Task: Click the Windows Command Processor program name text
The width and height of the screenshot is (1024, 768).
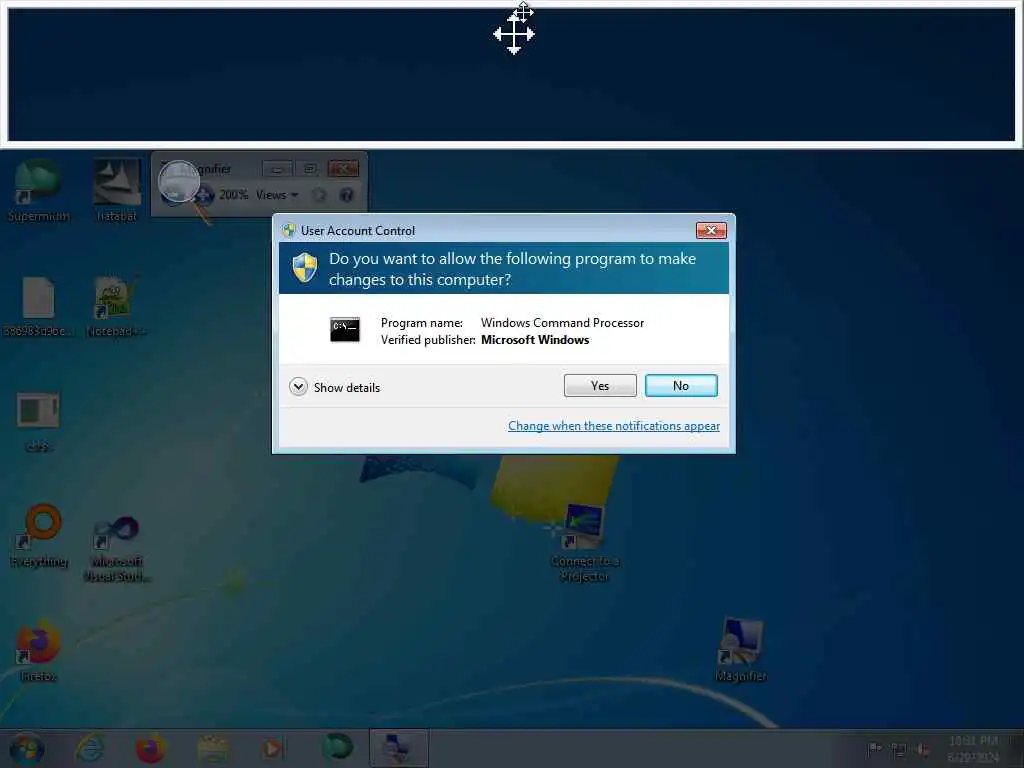Action: click(x=562, y=323)
